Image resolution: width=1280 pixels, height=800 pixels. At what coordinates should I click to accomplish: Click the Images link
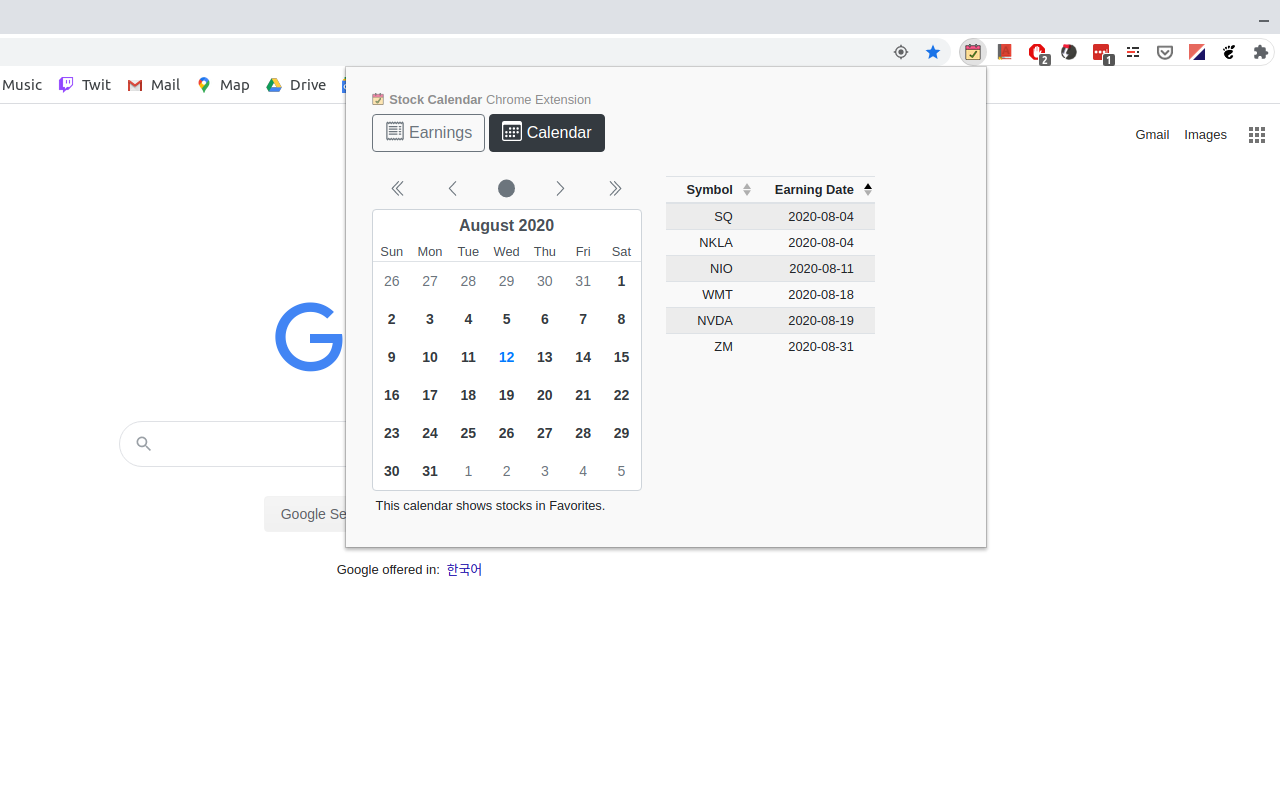[1205, 134]
